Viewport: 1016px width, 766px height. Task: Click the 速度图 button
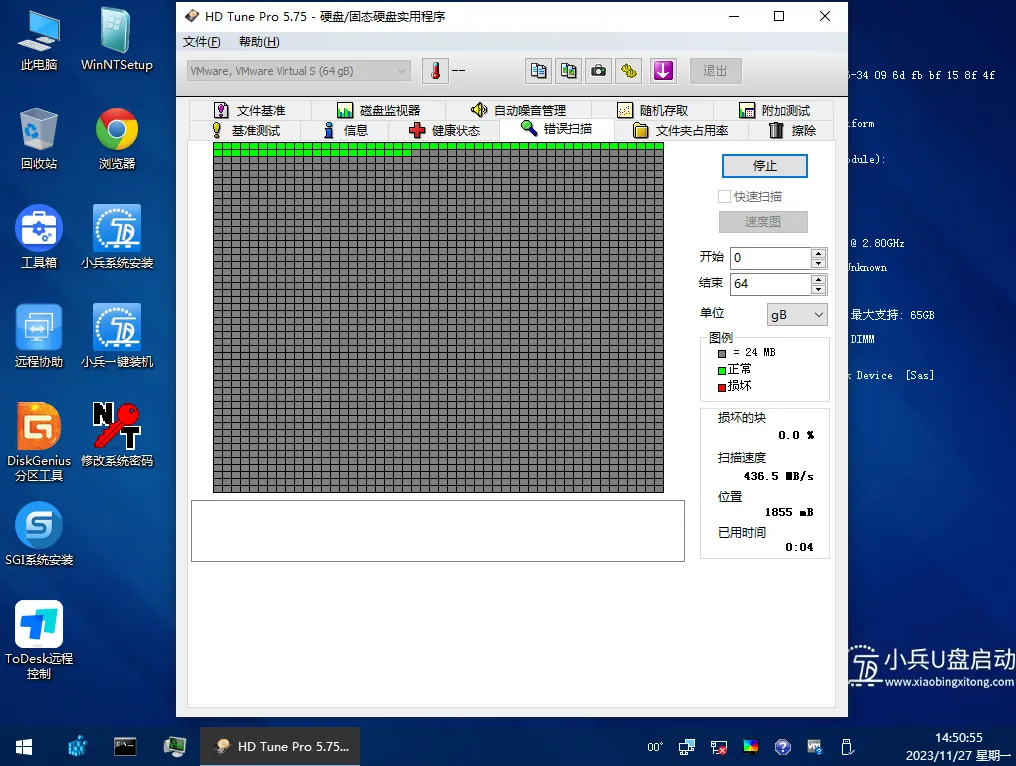[x=763, y=222]
